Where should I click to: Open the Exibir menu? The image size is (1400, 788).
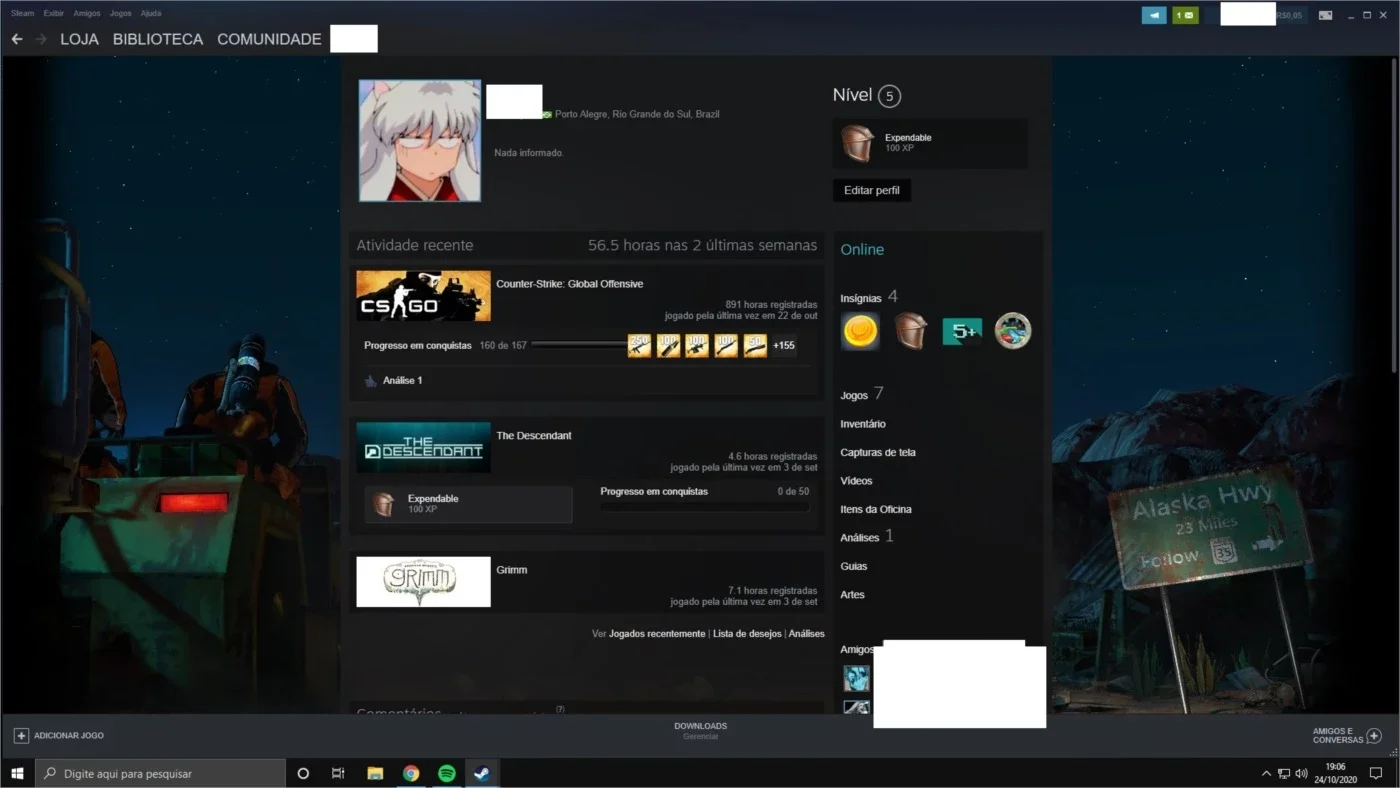click(54, 14)
